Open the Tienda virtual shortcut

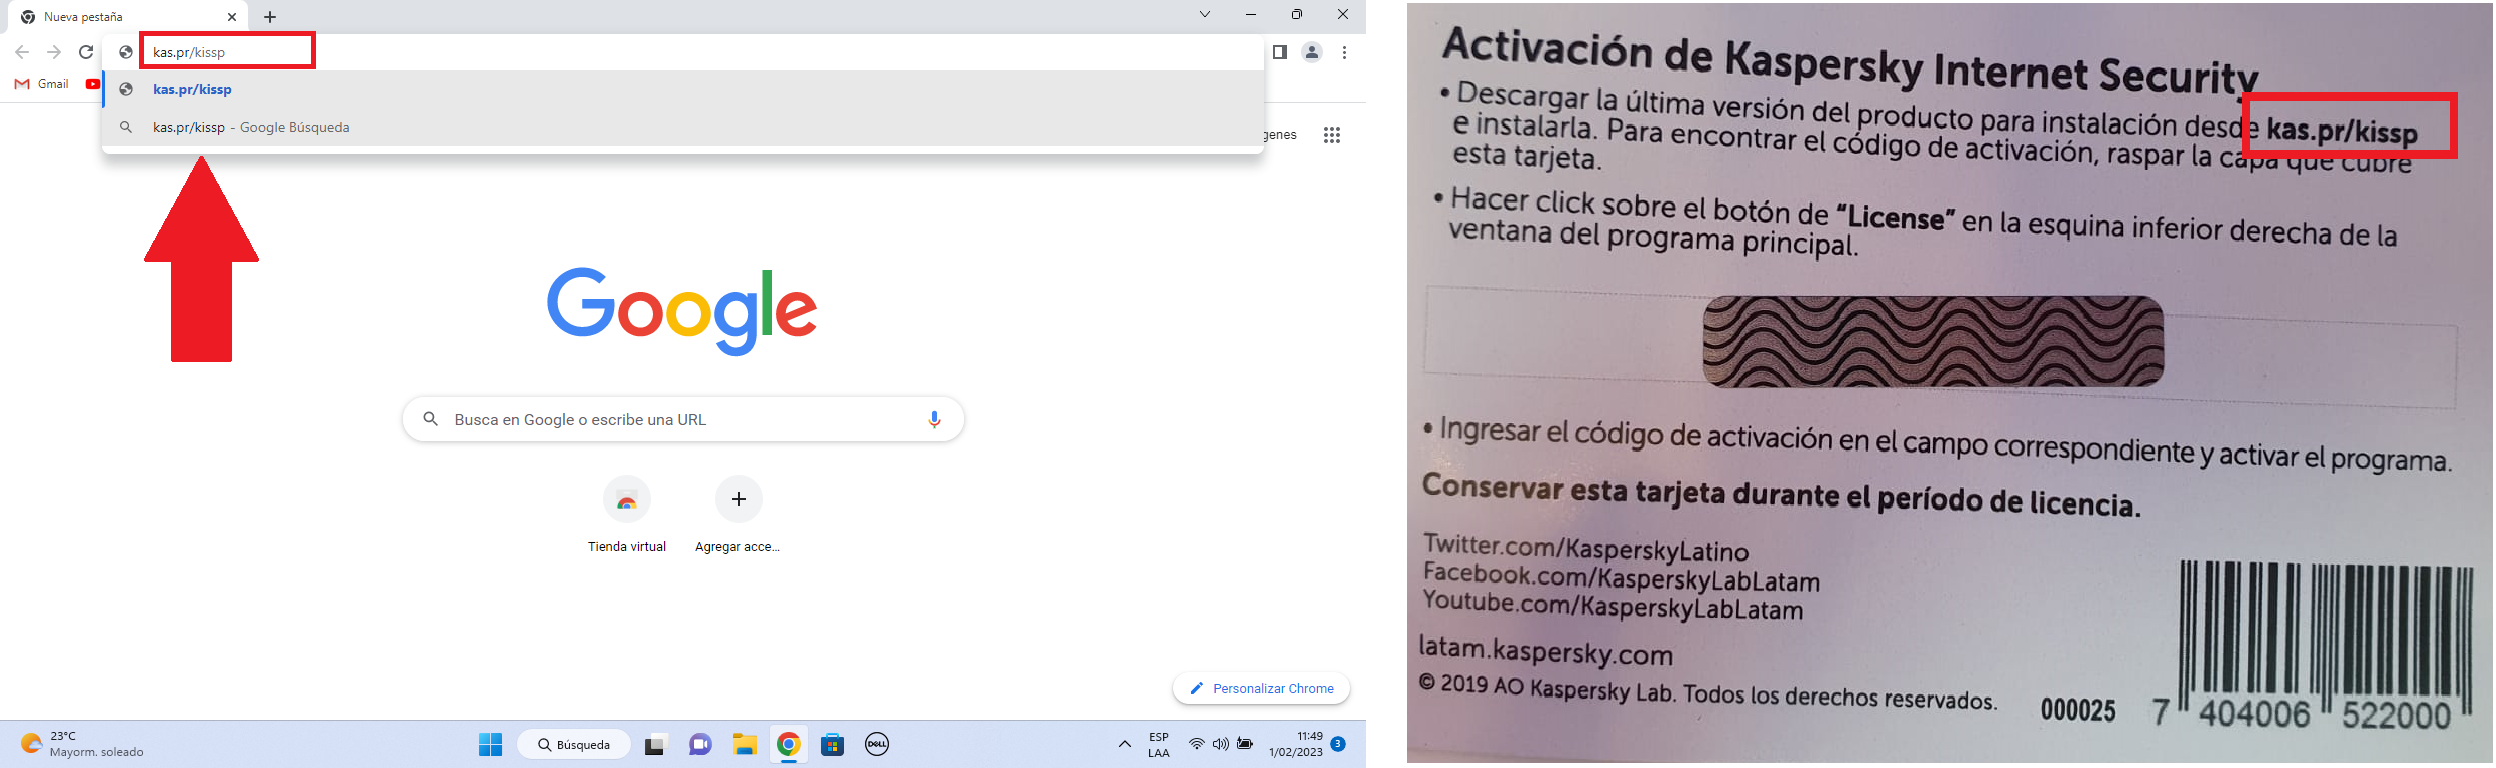click(627, 500)
